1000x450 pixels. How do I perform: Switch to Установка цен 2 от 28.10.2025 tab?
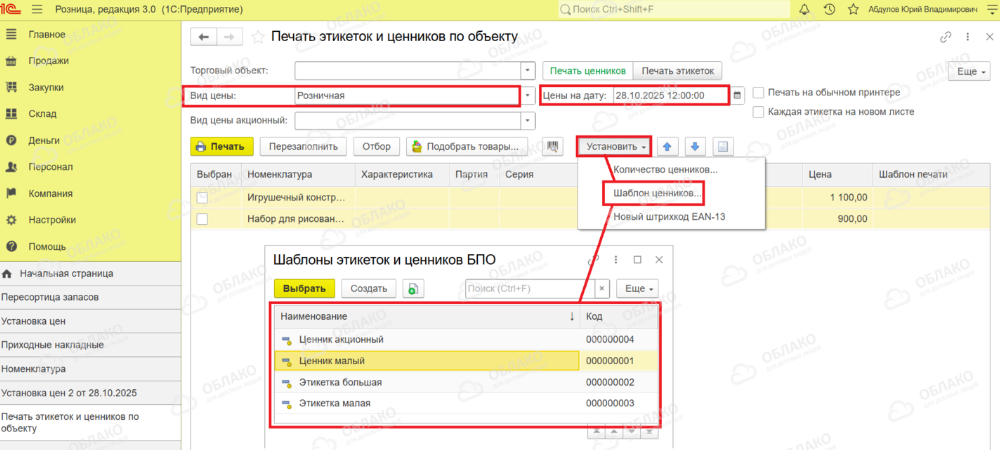tap(91, 393)
